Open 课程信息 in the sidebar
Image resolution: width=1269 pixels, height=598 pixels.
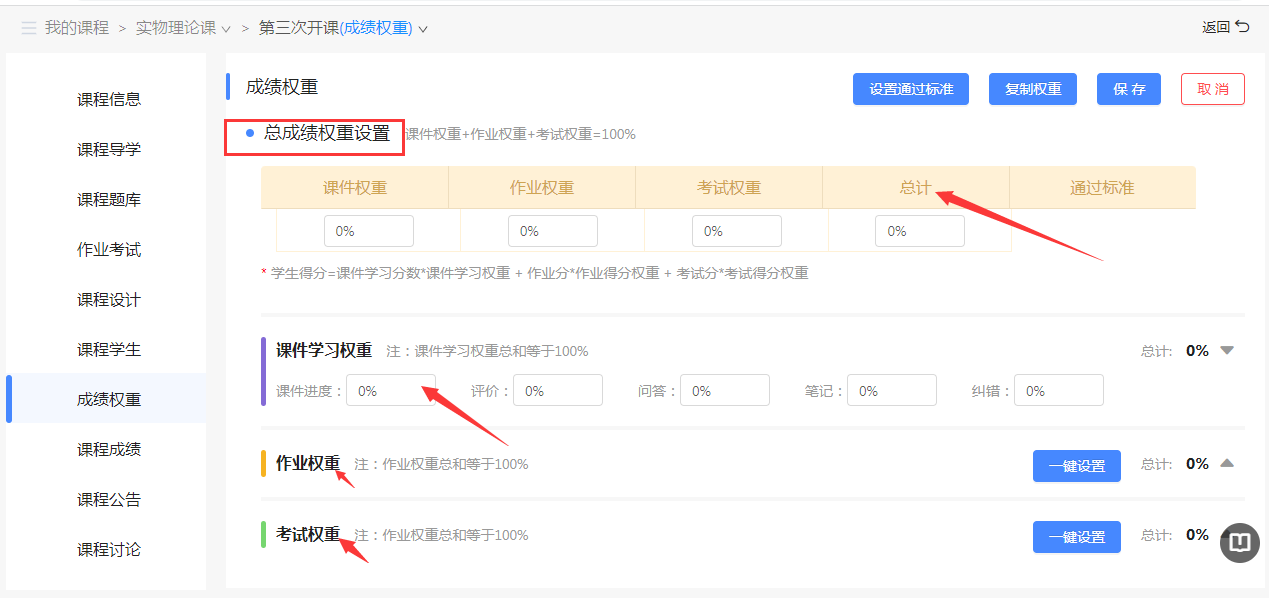point(109,99)
